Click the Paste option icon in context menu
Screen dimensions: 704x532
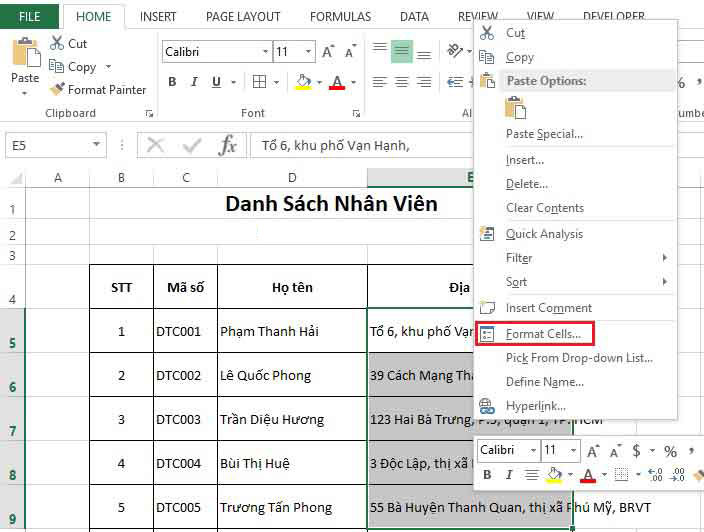click(x=515, y=108)
